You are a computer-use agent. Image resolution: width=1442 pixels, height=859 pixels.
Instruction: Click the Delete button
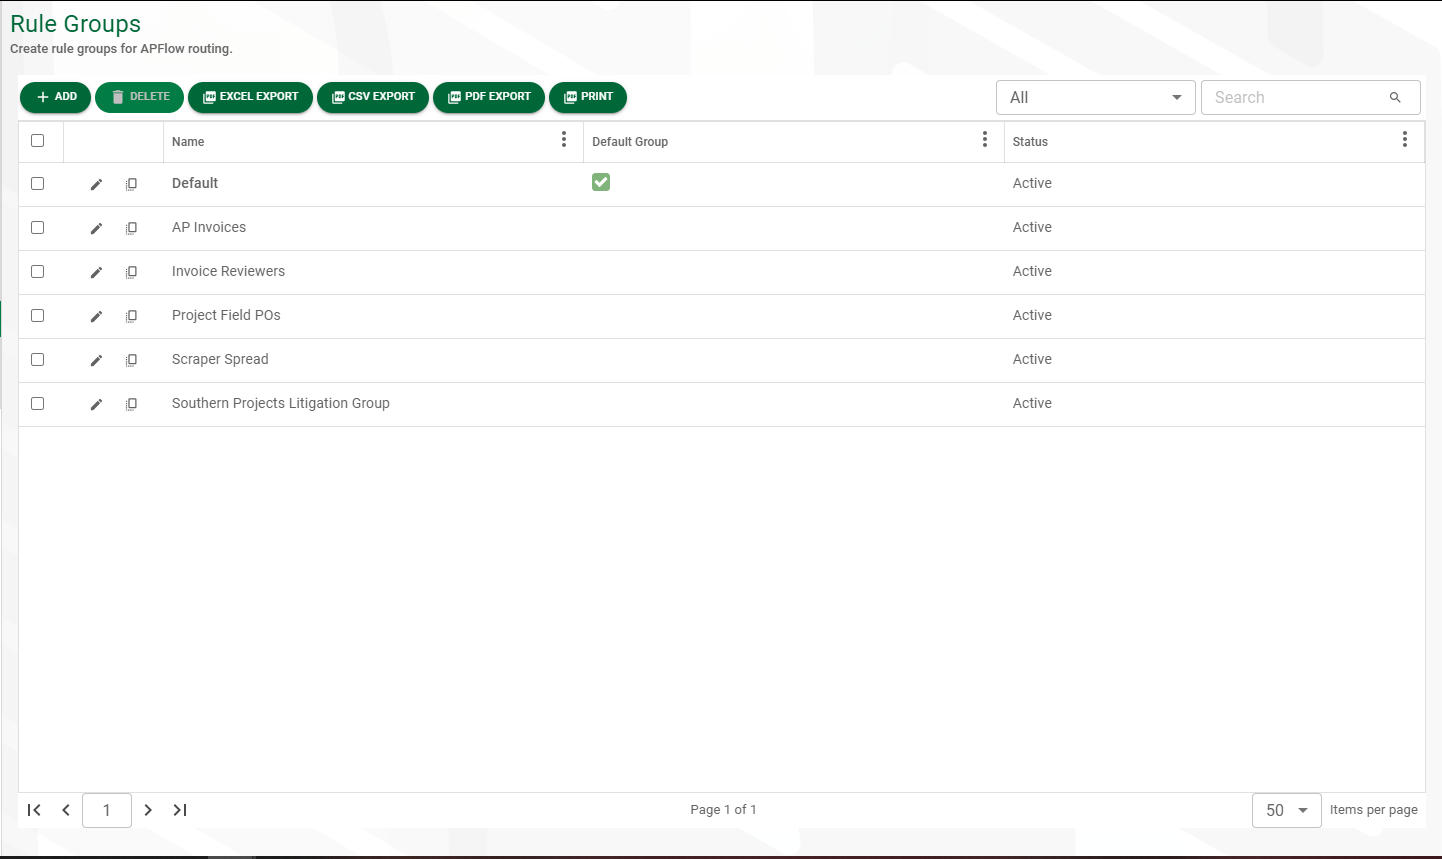[x=139, y=97]
